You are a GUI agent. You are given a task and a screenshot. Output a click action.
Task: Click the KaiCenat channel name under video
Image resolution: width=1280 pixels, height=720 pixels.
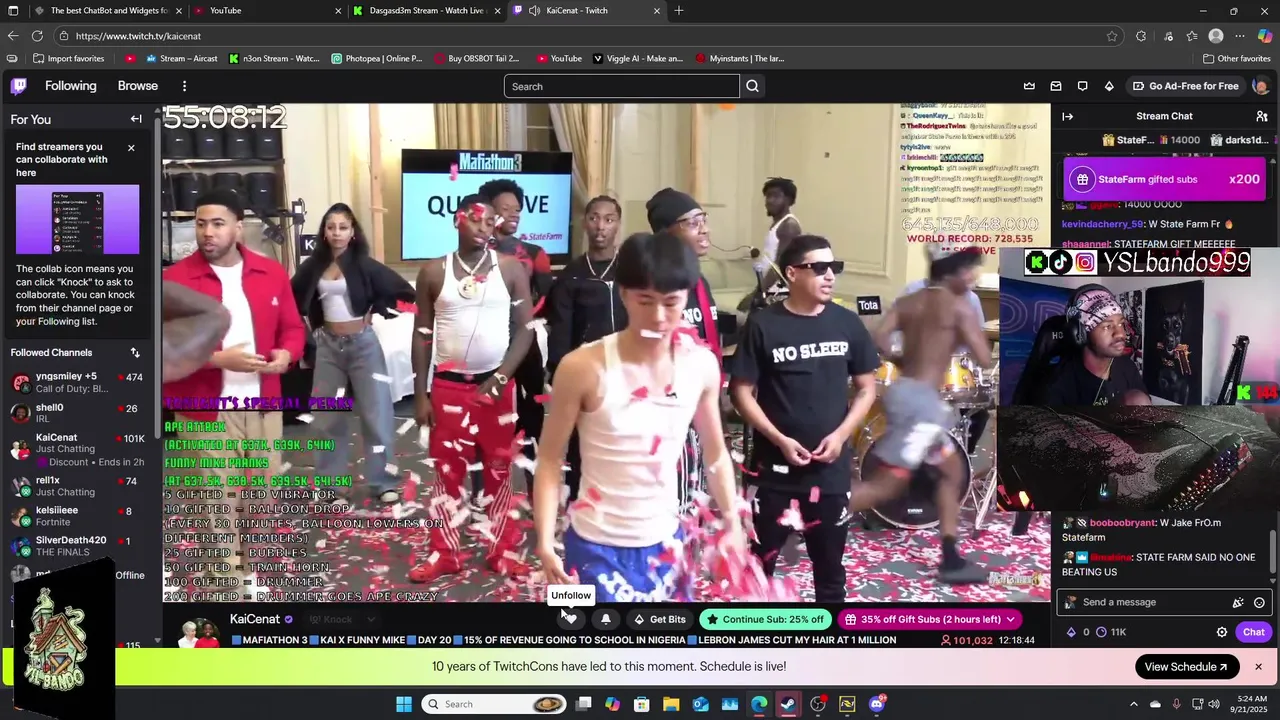(255, 619)
